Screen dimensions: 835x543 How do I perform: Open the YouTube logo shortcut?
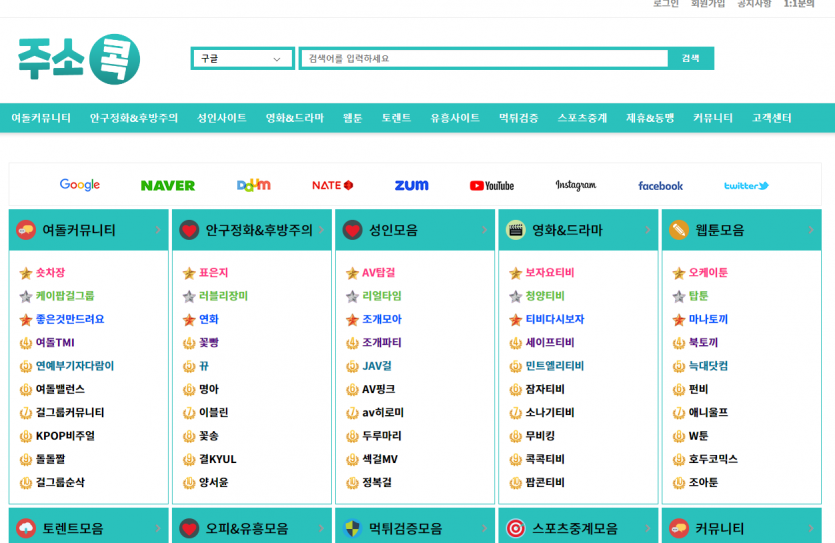pos(492,185)
